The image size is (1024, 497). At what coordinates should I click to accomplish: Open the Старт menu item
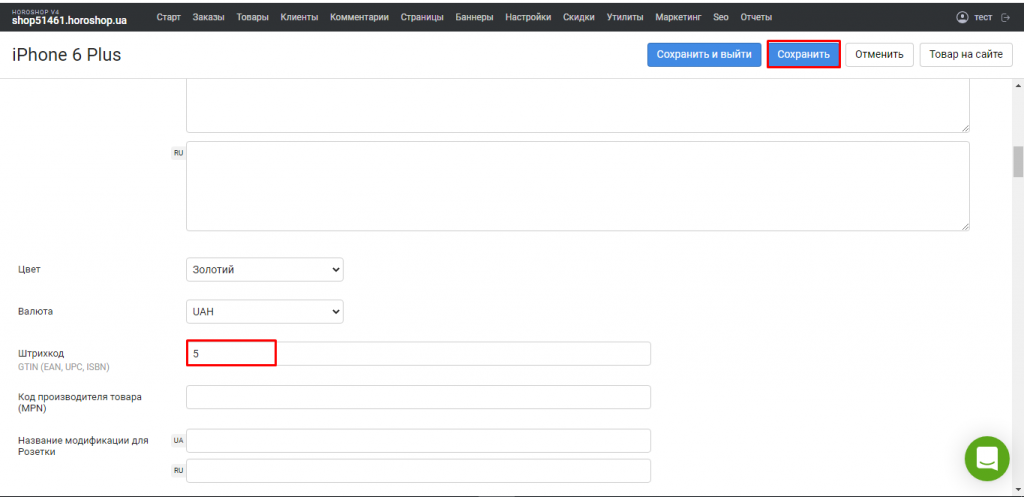(x=168, y=18)
